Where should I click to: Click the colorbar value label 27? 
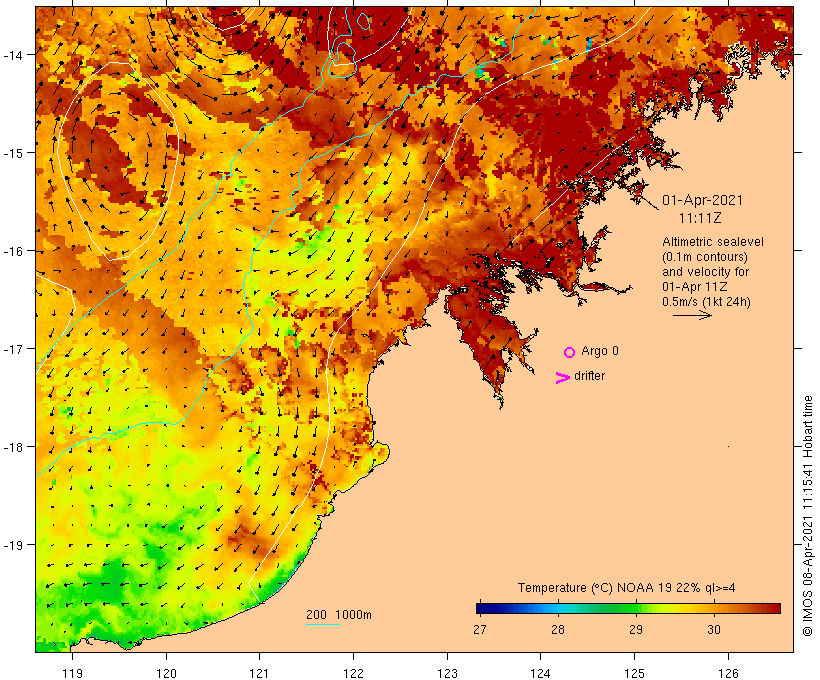(480, 630)
